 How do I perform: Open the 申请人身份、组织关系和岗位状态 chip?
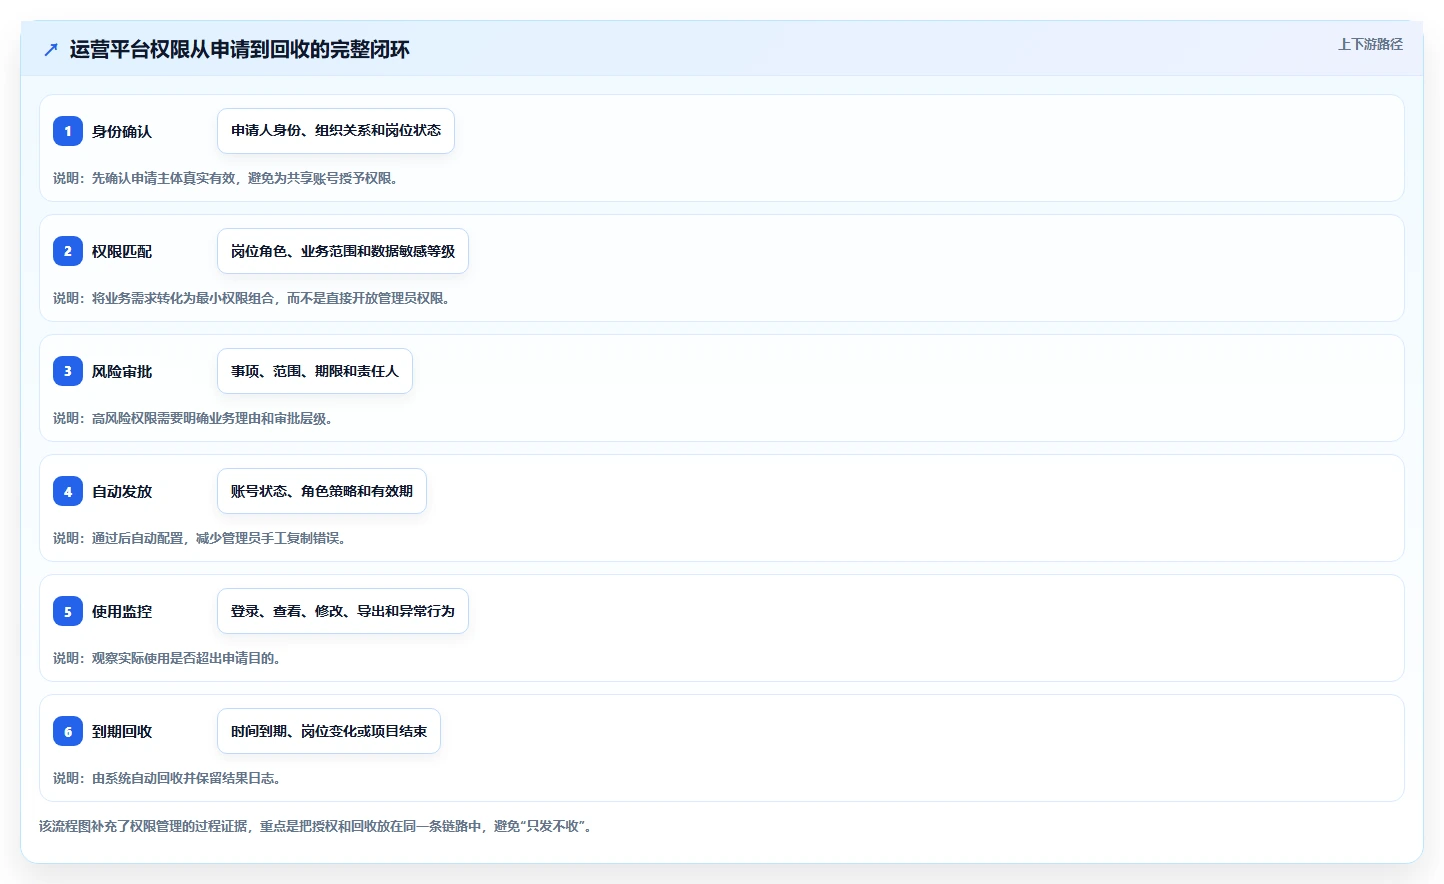point(336,131)
